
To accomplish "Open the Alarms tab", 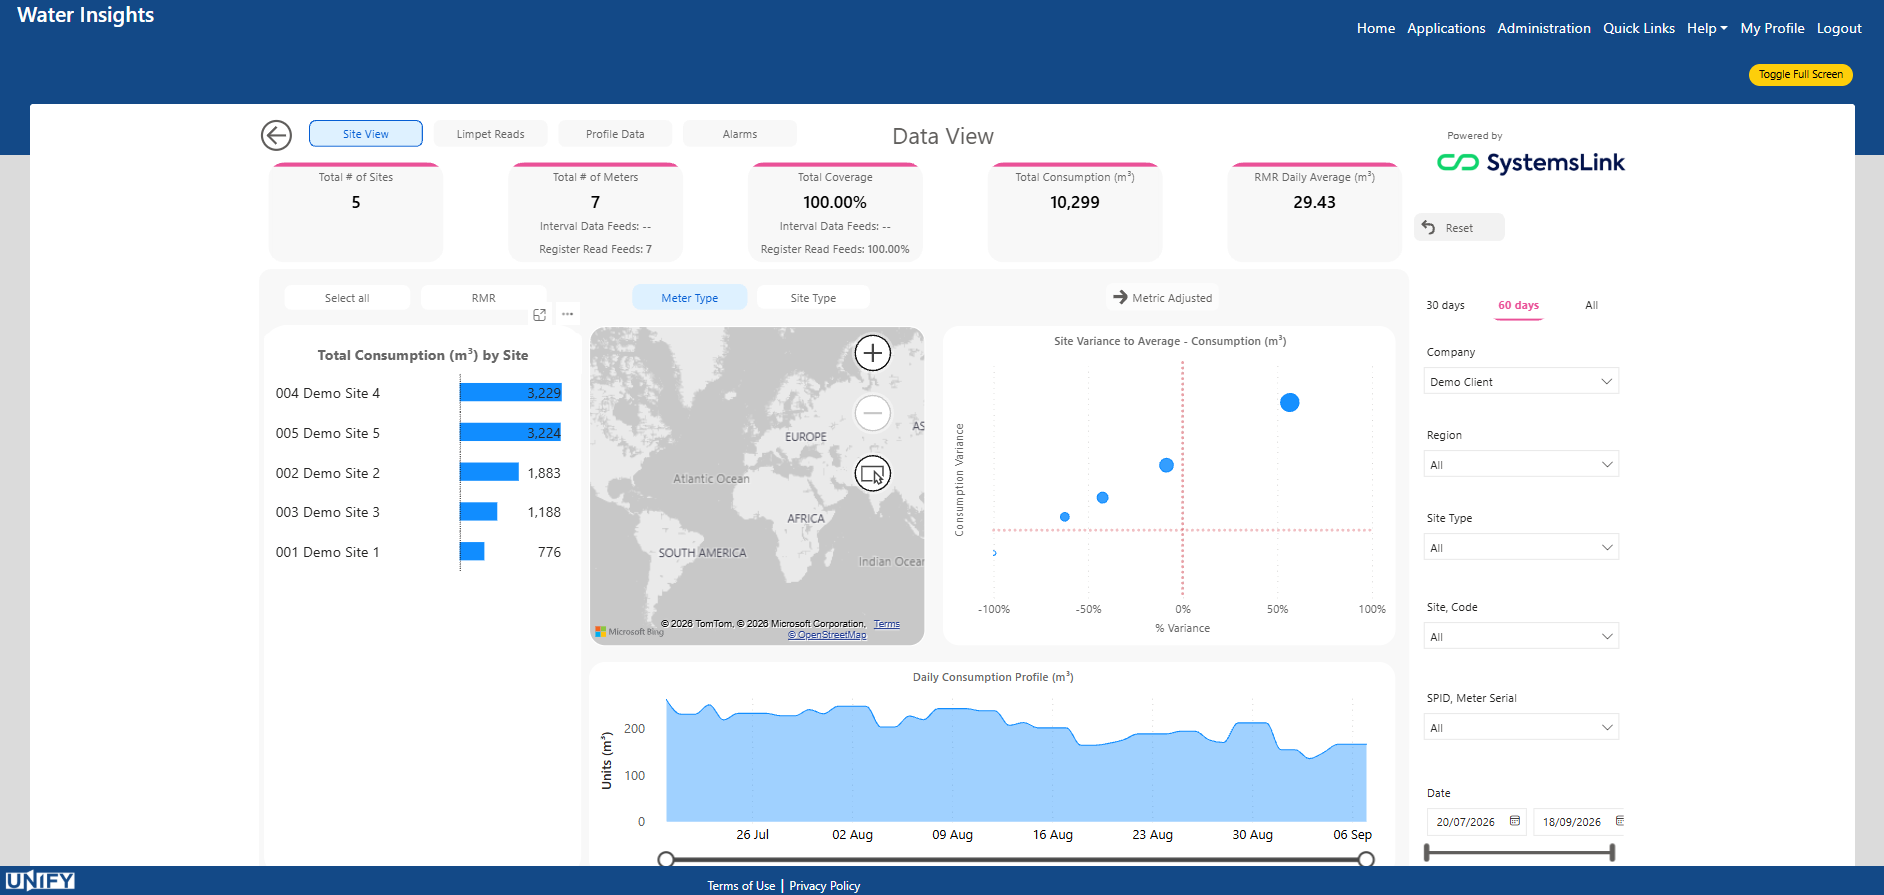I will click(x=740, y=134).
